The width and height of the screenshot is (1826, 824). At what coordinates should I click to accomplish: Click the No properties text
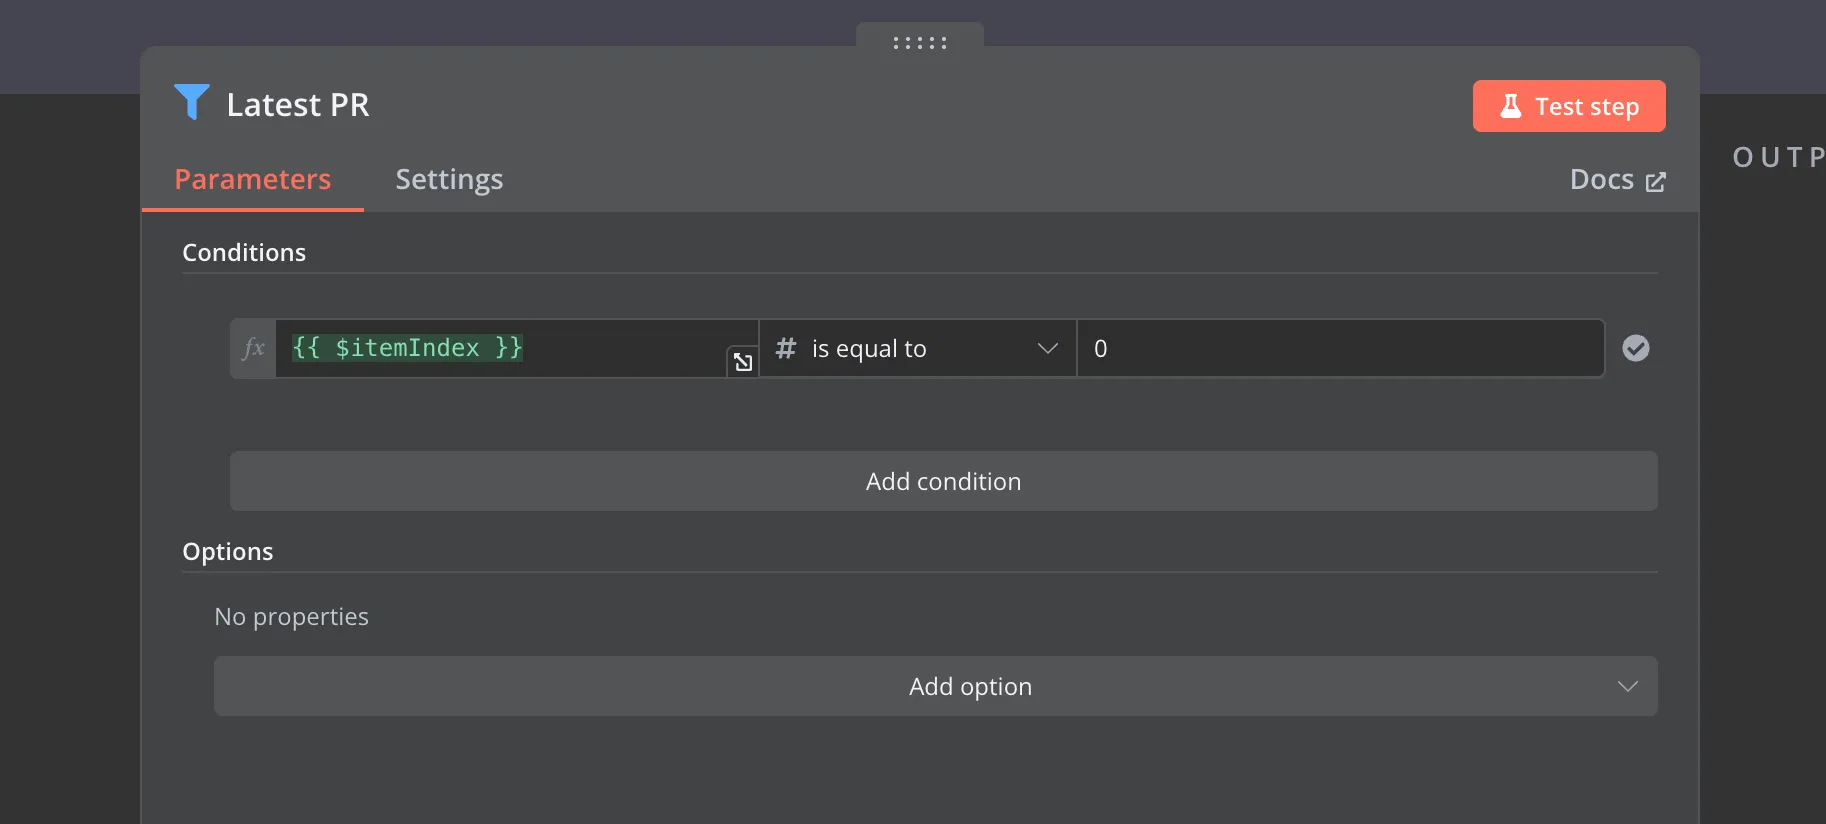pos(292,617)
